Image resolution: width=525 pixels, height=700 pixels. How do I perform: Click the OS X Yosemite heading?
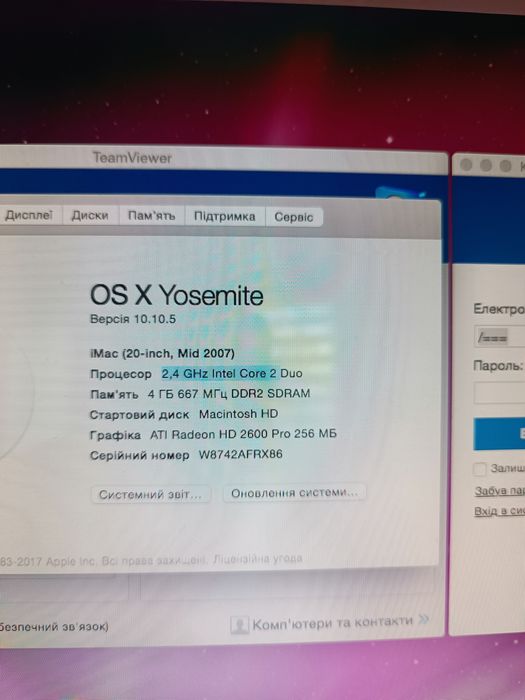point(177,295)
